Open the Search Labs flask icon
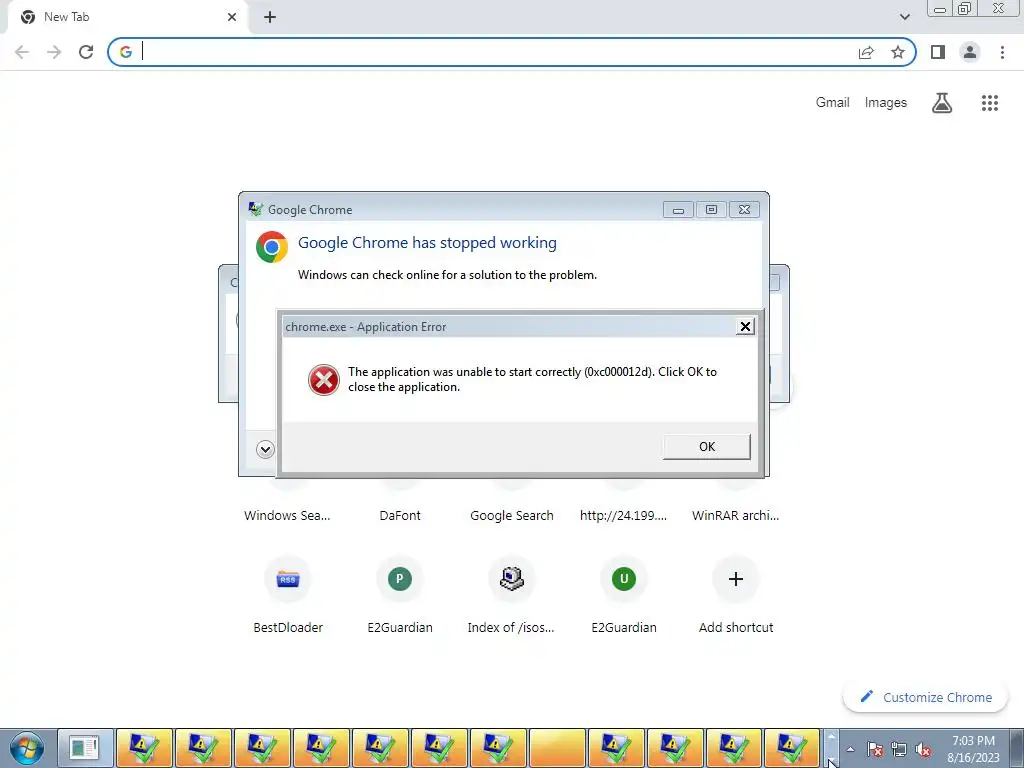Screen dimensions: 1024x768 pyautogui.click(x=942, y=103)
